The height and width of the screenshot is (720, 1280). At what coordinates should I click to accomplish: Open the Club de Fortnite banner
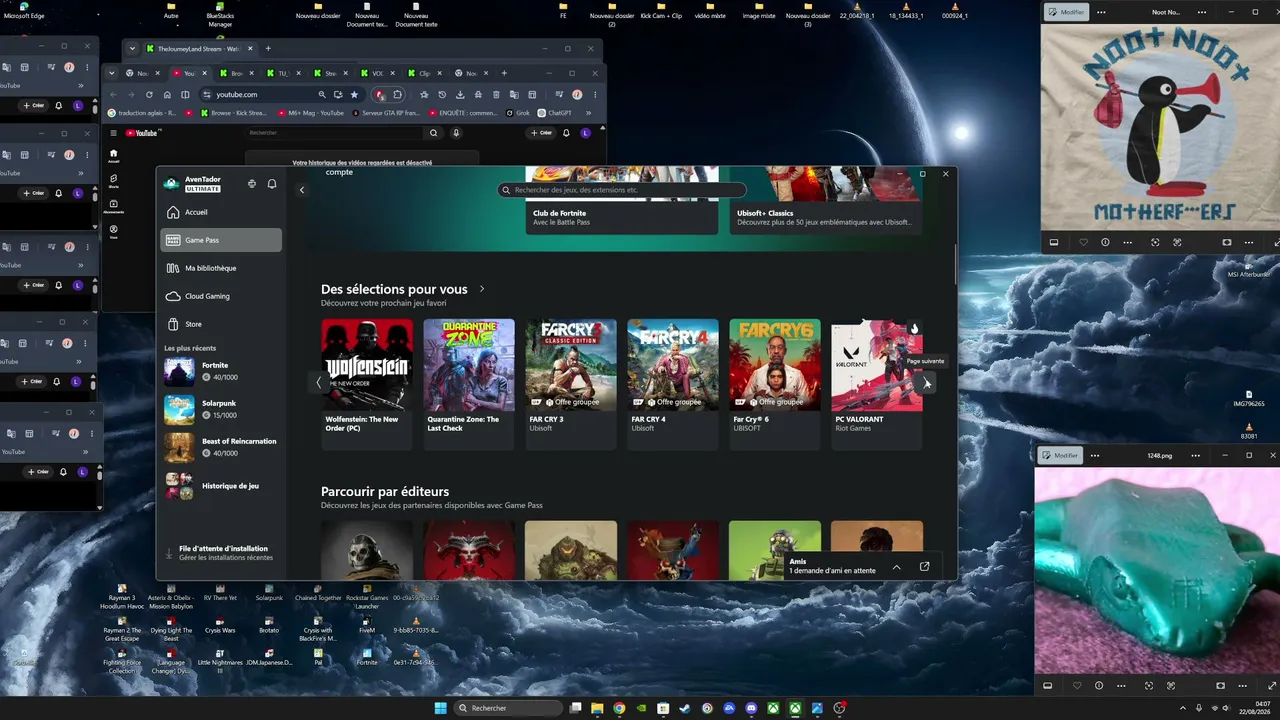click(622, 201)
